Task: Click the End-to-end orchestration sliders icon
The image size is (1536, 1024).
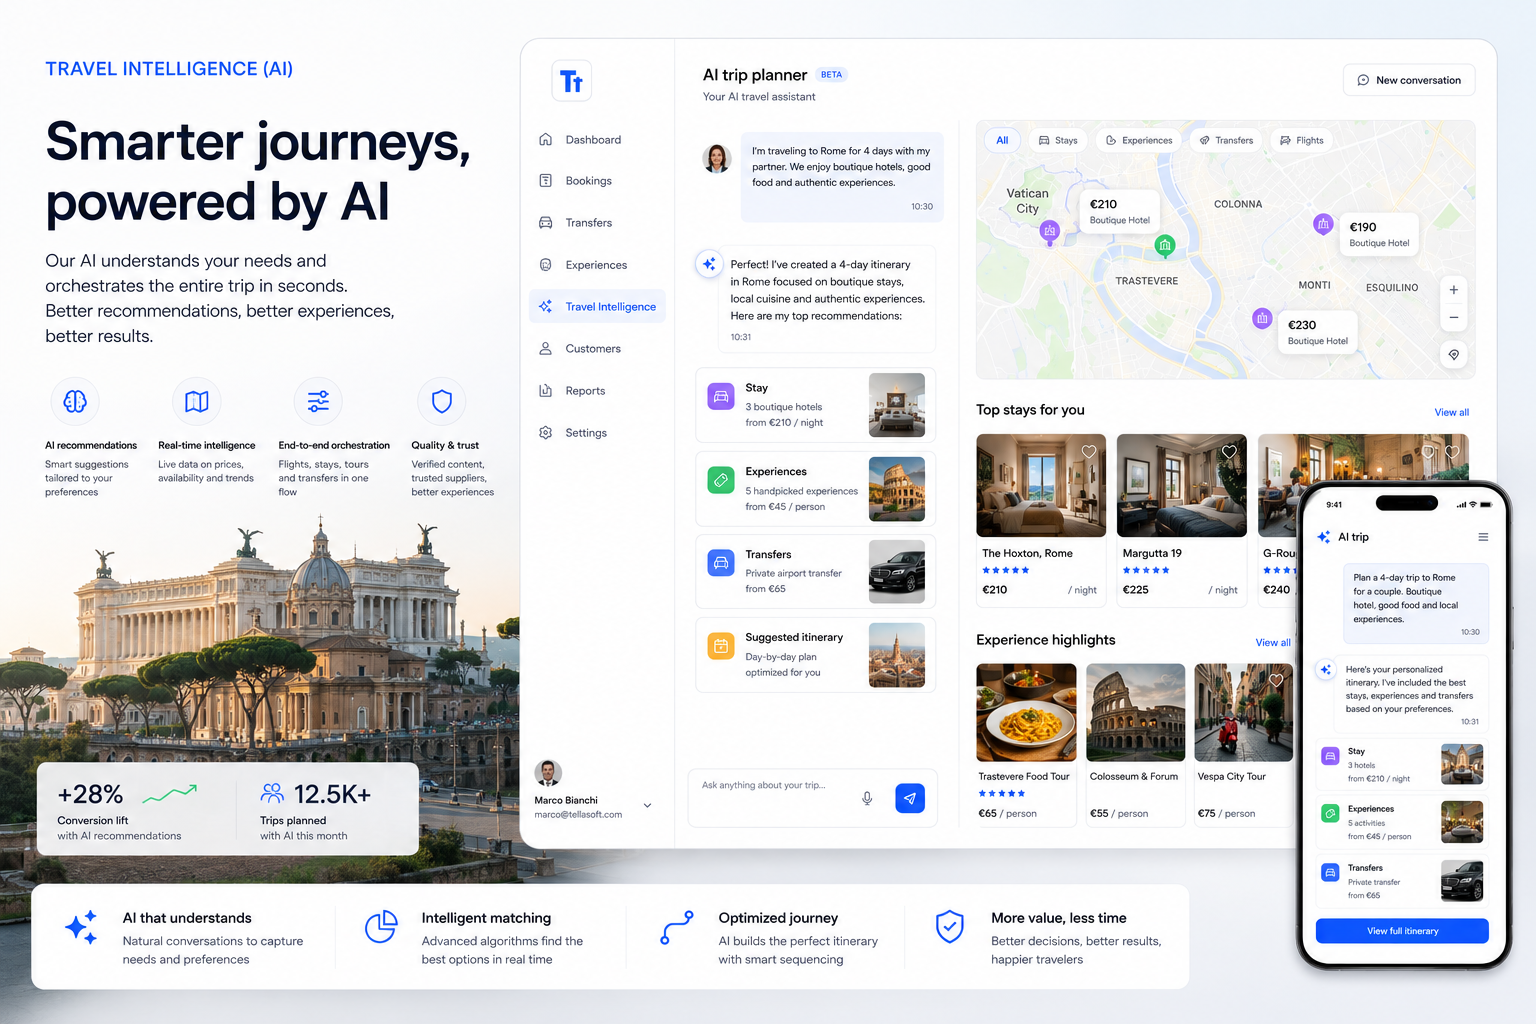Action: click(318, 401)
